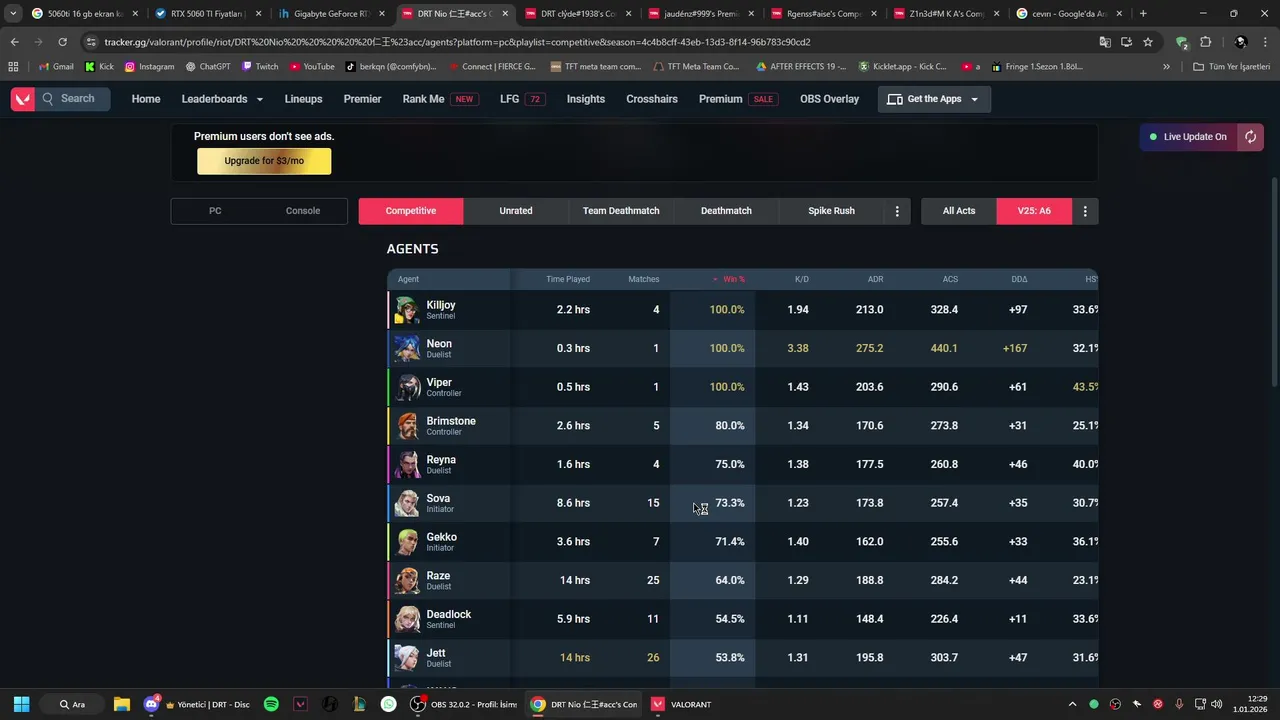Select the Competitive playlist tab
This screenshot has width=1280, height=720.
pos(411,211)
